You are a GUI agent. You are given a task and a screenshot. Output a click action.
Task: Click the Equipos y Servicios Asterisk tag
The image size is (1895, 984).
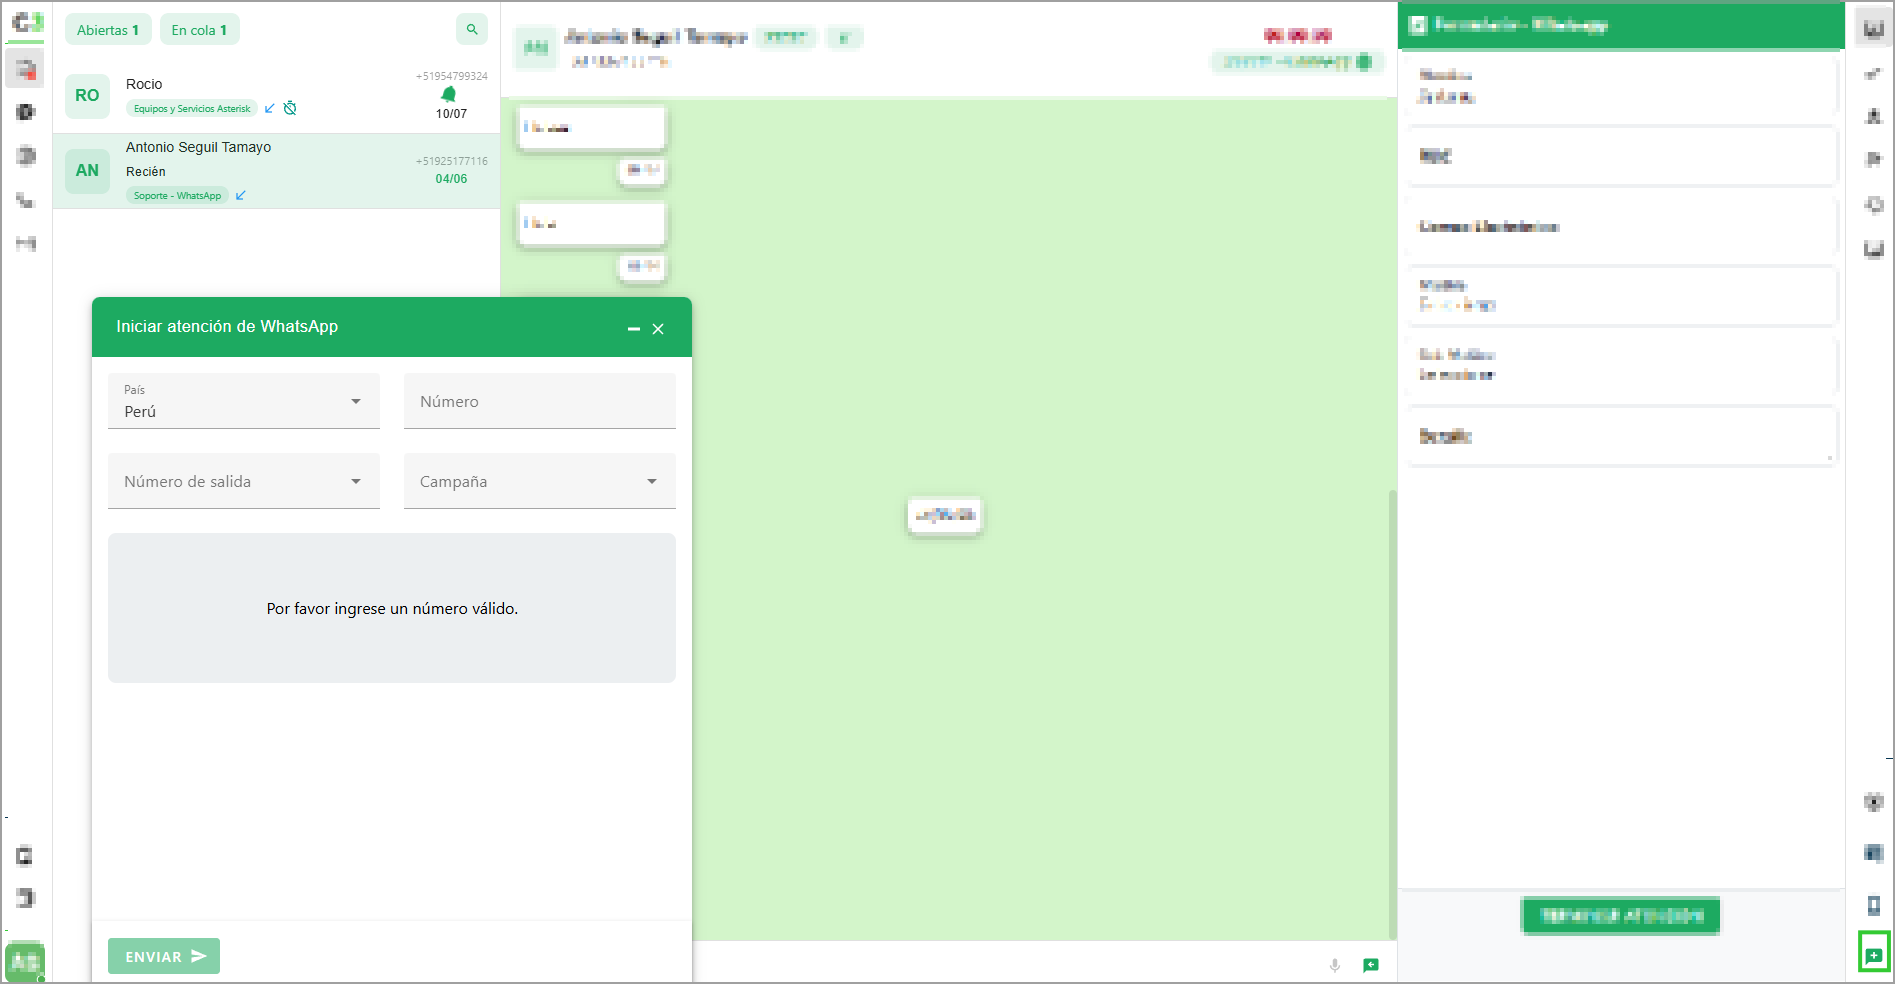pos(192,109)
